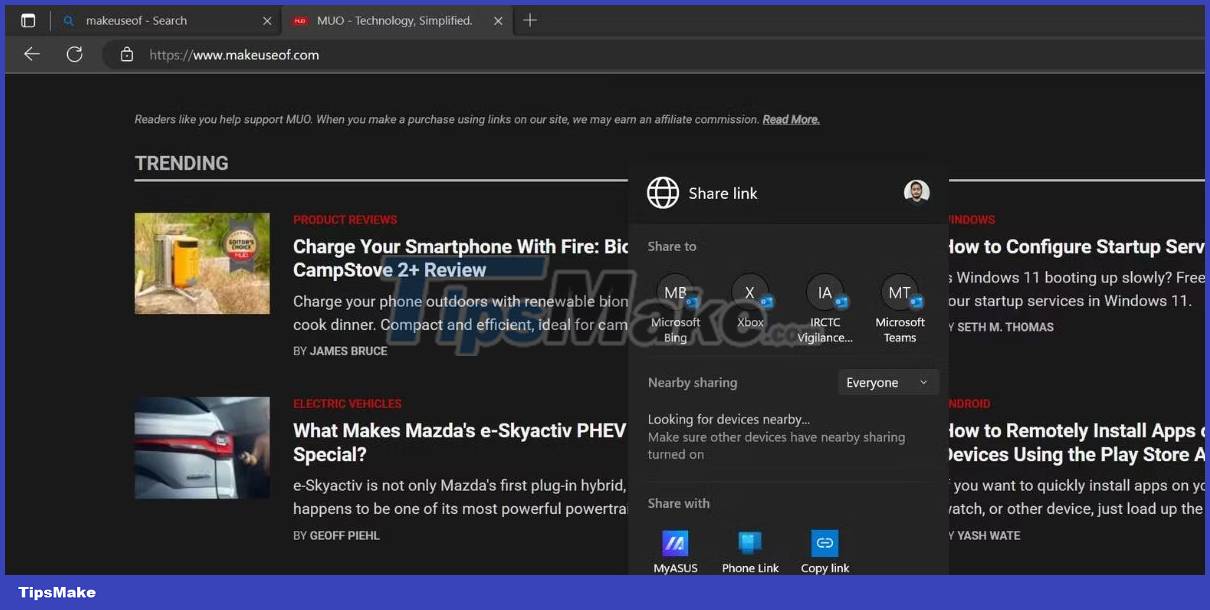Change Everyone to a different sharing audience
Viewport: 1210px width, 610px height.
(887, 382)
